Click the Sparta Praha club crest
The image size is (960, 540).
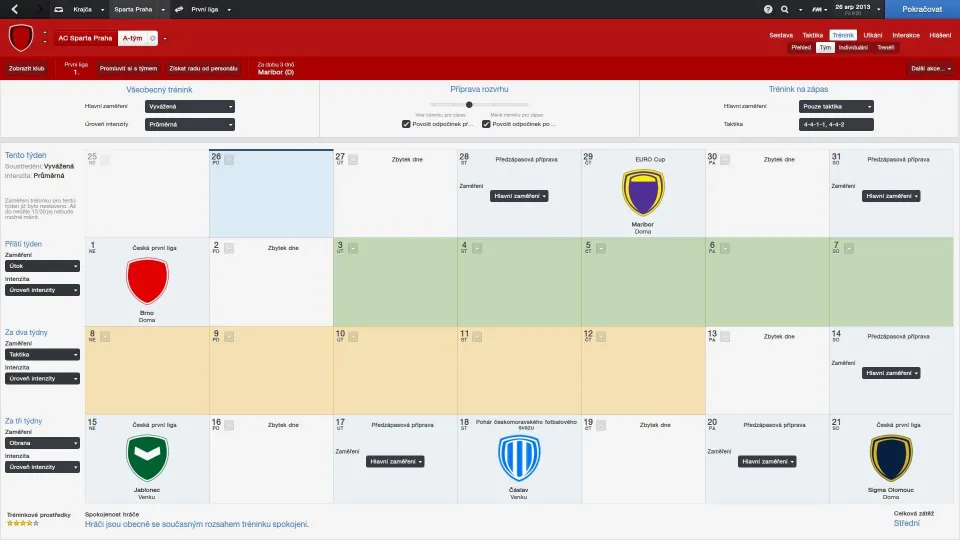tap(21, 39)
